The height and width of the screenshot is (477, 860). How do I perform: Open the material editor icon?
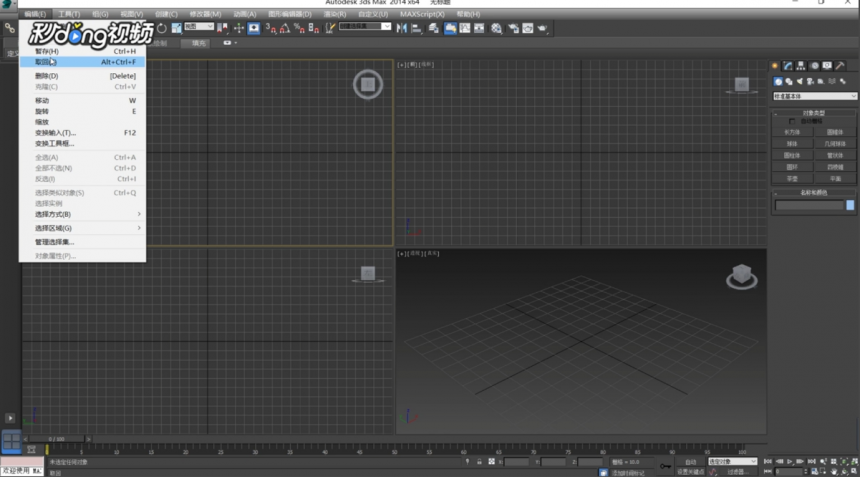pyautogui.click(x=496, y=28)
